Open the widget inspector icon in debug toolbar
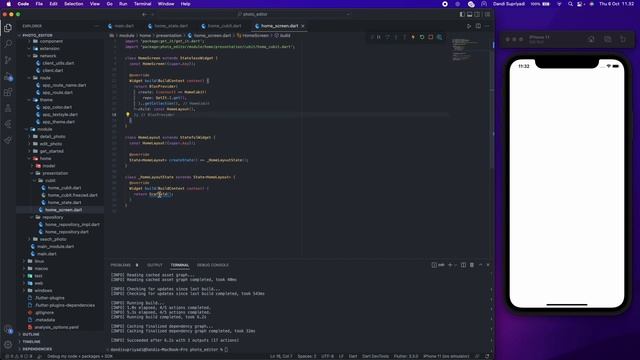 [x=440, y=37]
